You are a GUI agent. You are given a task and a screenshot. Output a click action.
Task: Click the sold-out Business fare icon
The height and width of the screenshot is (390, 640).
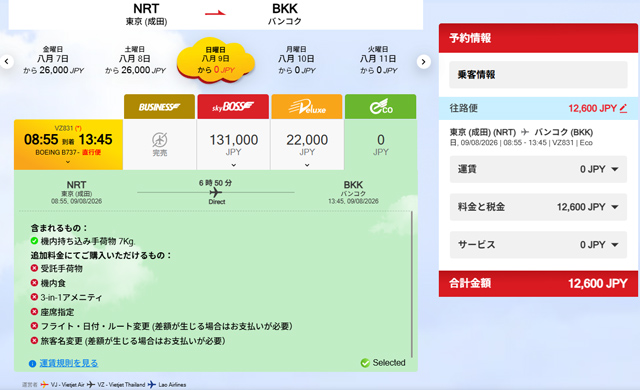pos(160,140)
